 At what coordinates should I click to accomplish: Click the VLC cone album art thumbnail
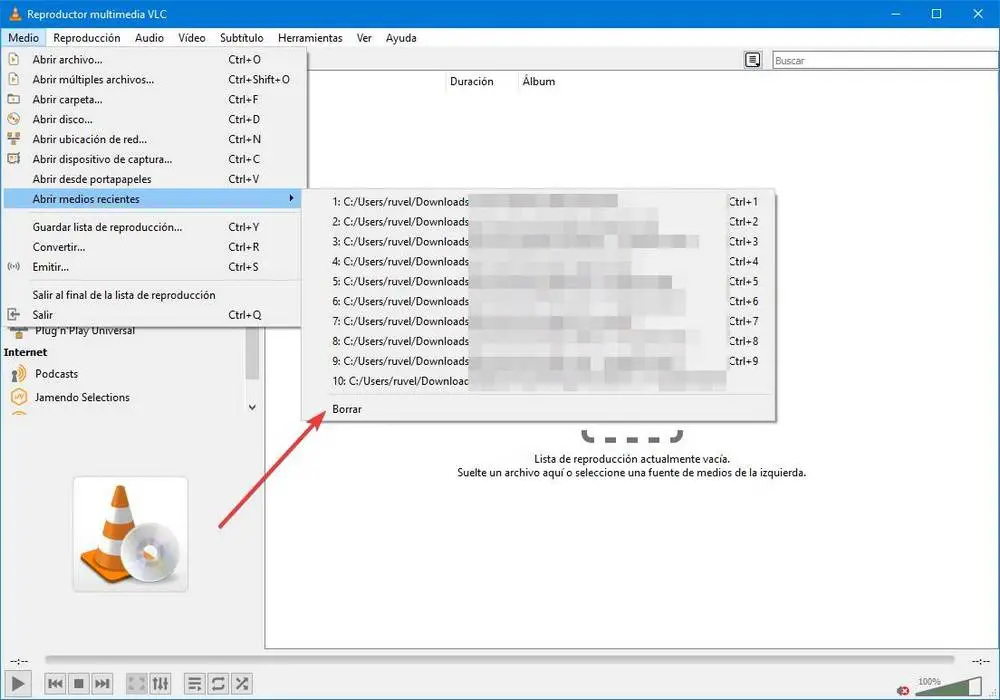point(130,534)
